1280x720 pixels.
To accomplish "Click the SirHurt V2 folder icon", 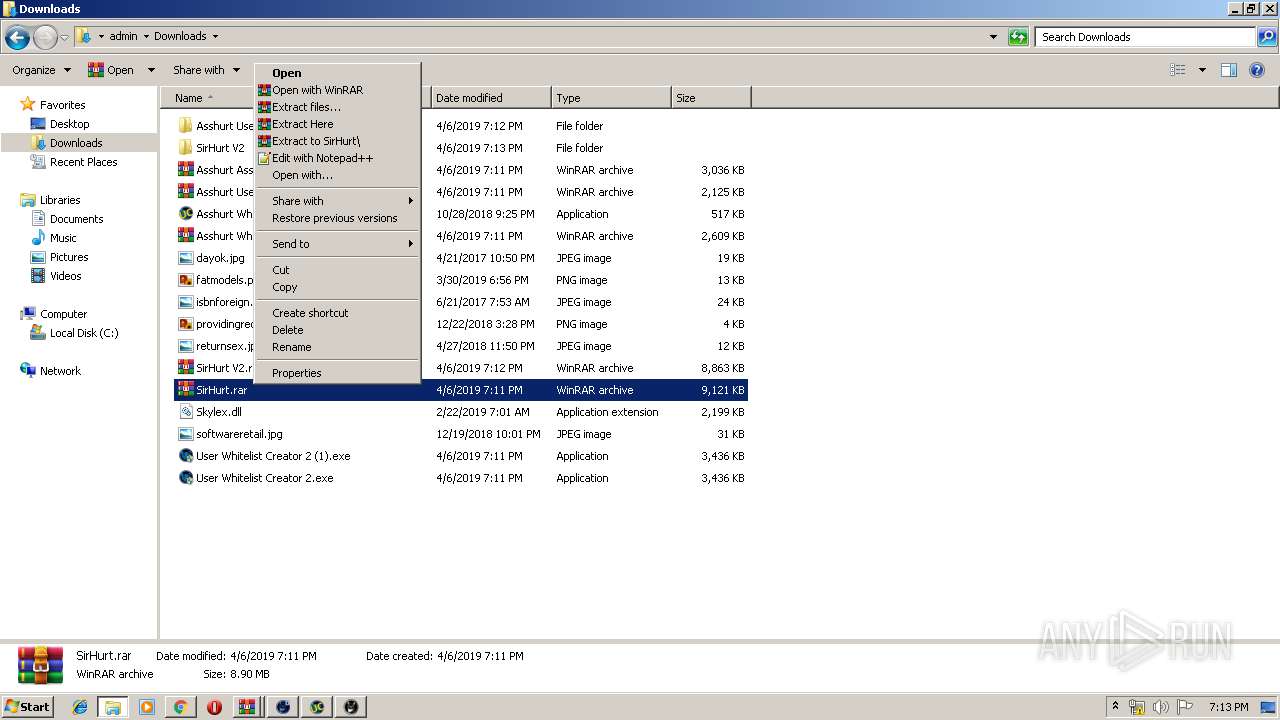I will coord(185,148).
